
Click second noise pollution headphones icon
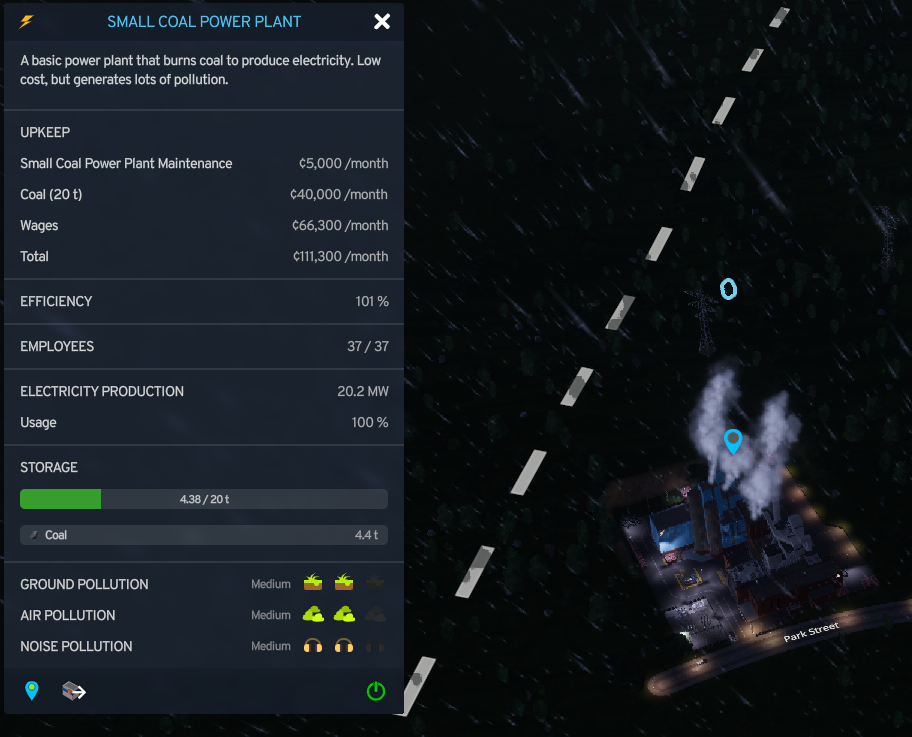(344, 646)
